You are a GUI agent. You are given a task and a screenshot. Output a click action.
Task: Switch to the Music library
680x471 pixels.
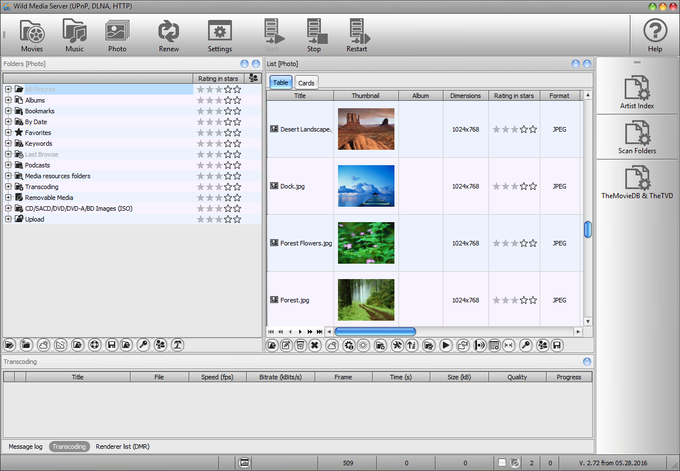click(74, 35)
